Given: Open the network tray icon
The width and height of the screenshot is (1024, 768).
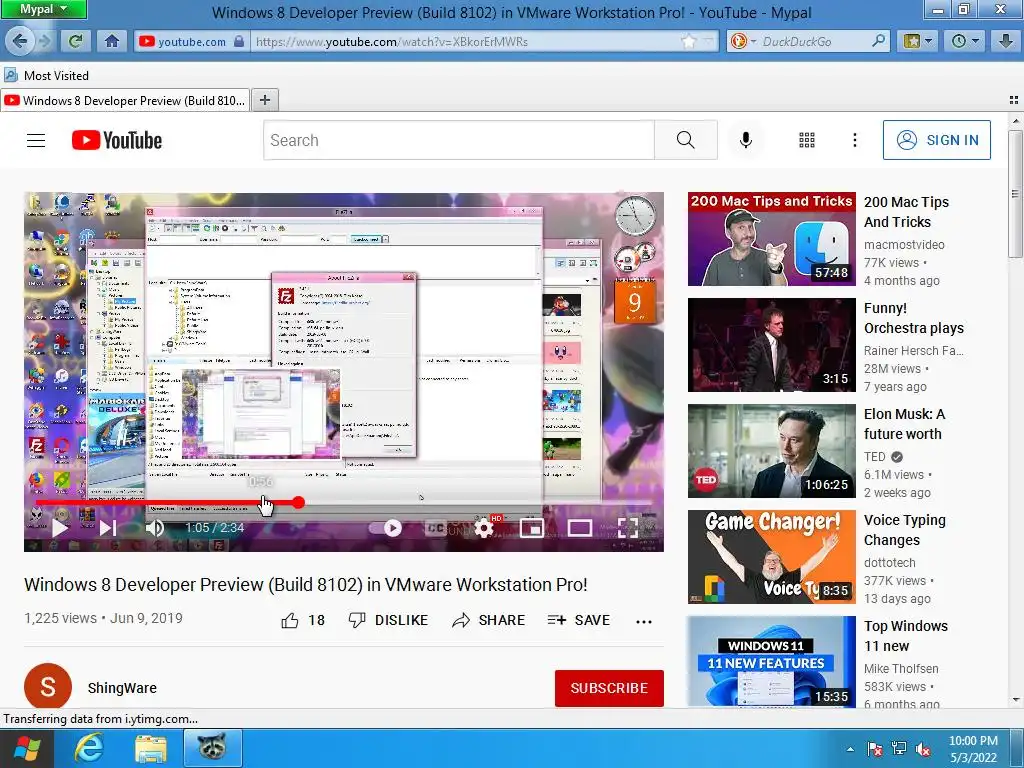Looking at the screenshot, I should tap(899, 749).
